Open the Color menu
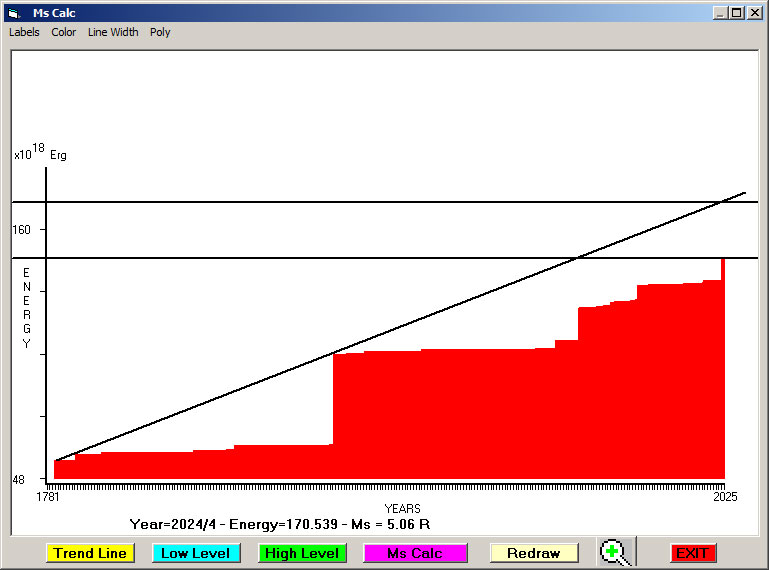The image size is (769, 570). pyautogui.click(x=64, y=32)
